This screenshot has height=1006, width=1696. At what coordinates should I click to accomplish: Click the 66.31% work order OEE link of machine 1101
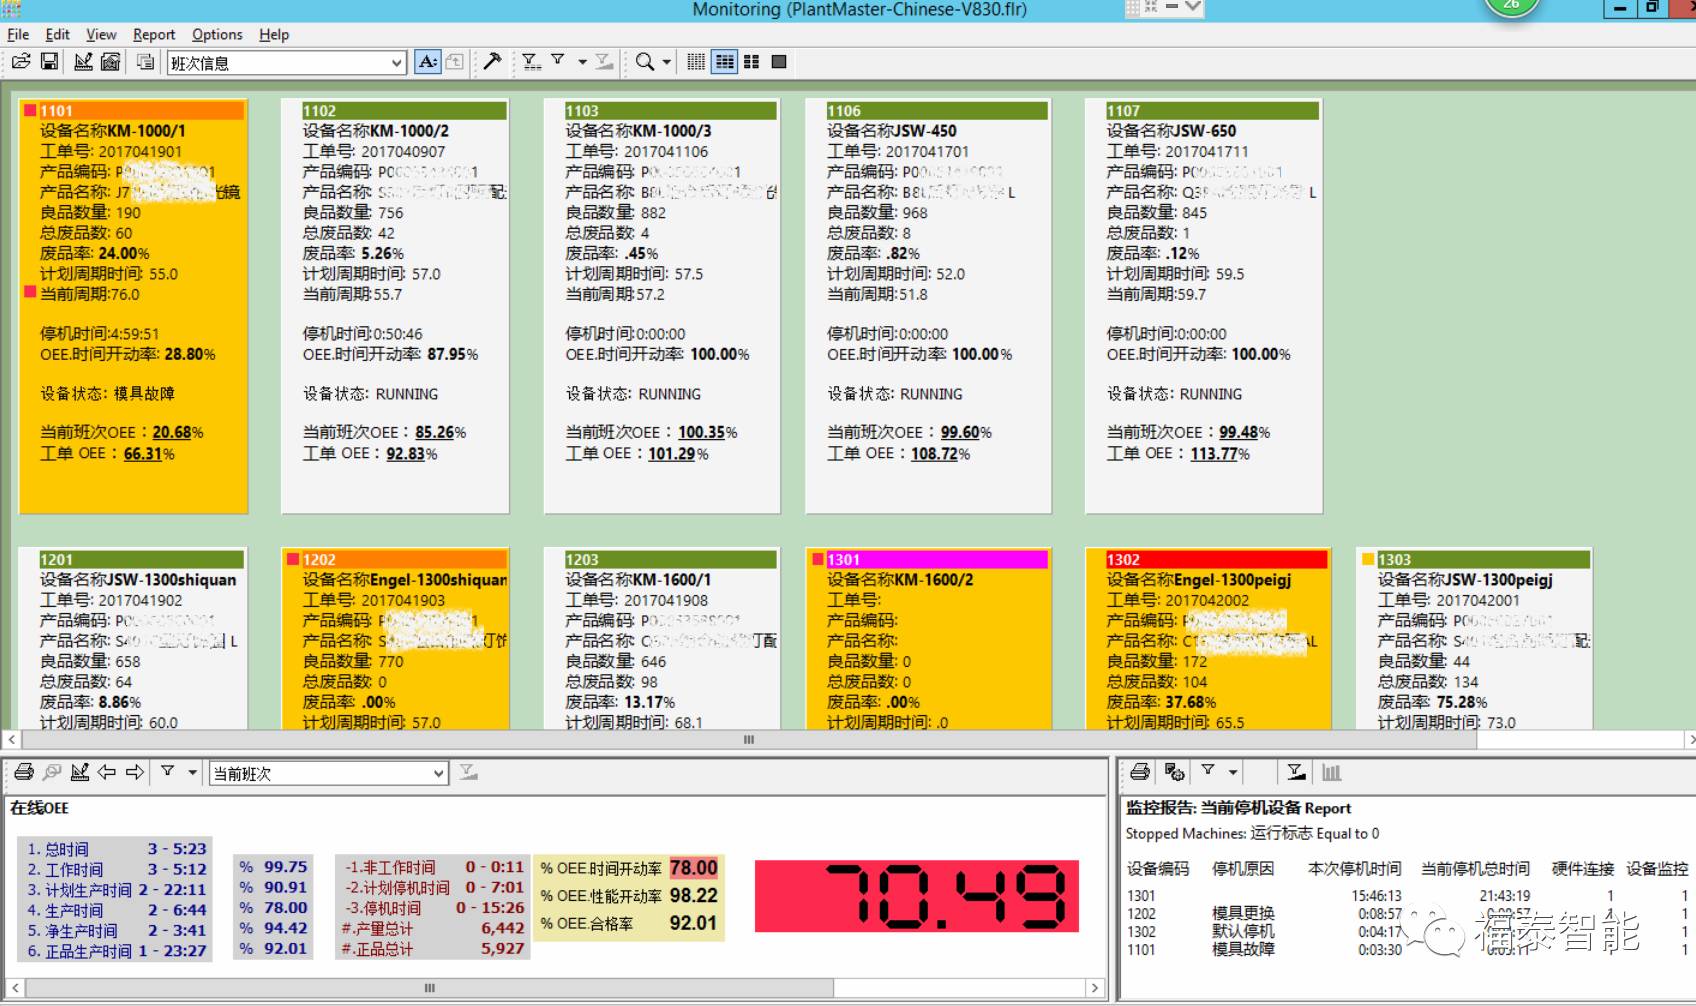coord(143,454)
